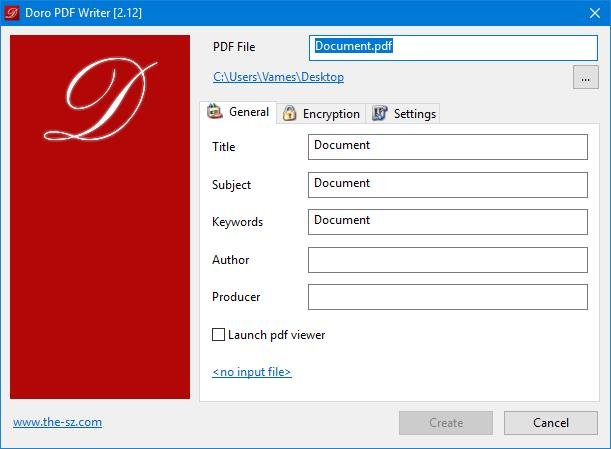Click the <no input file> link
The width and height of the screenshot is (611, 449).
(x=252, y=372)
